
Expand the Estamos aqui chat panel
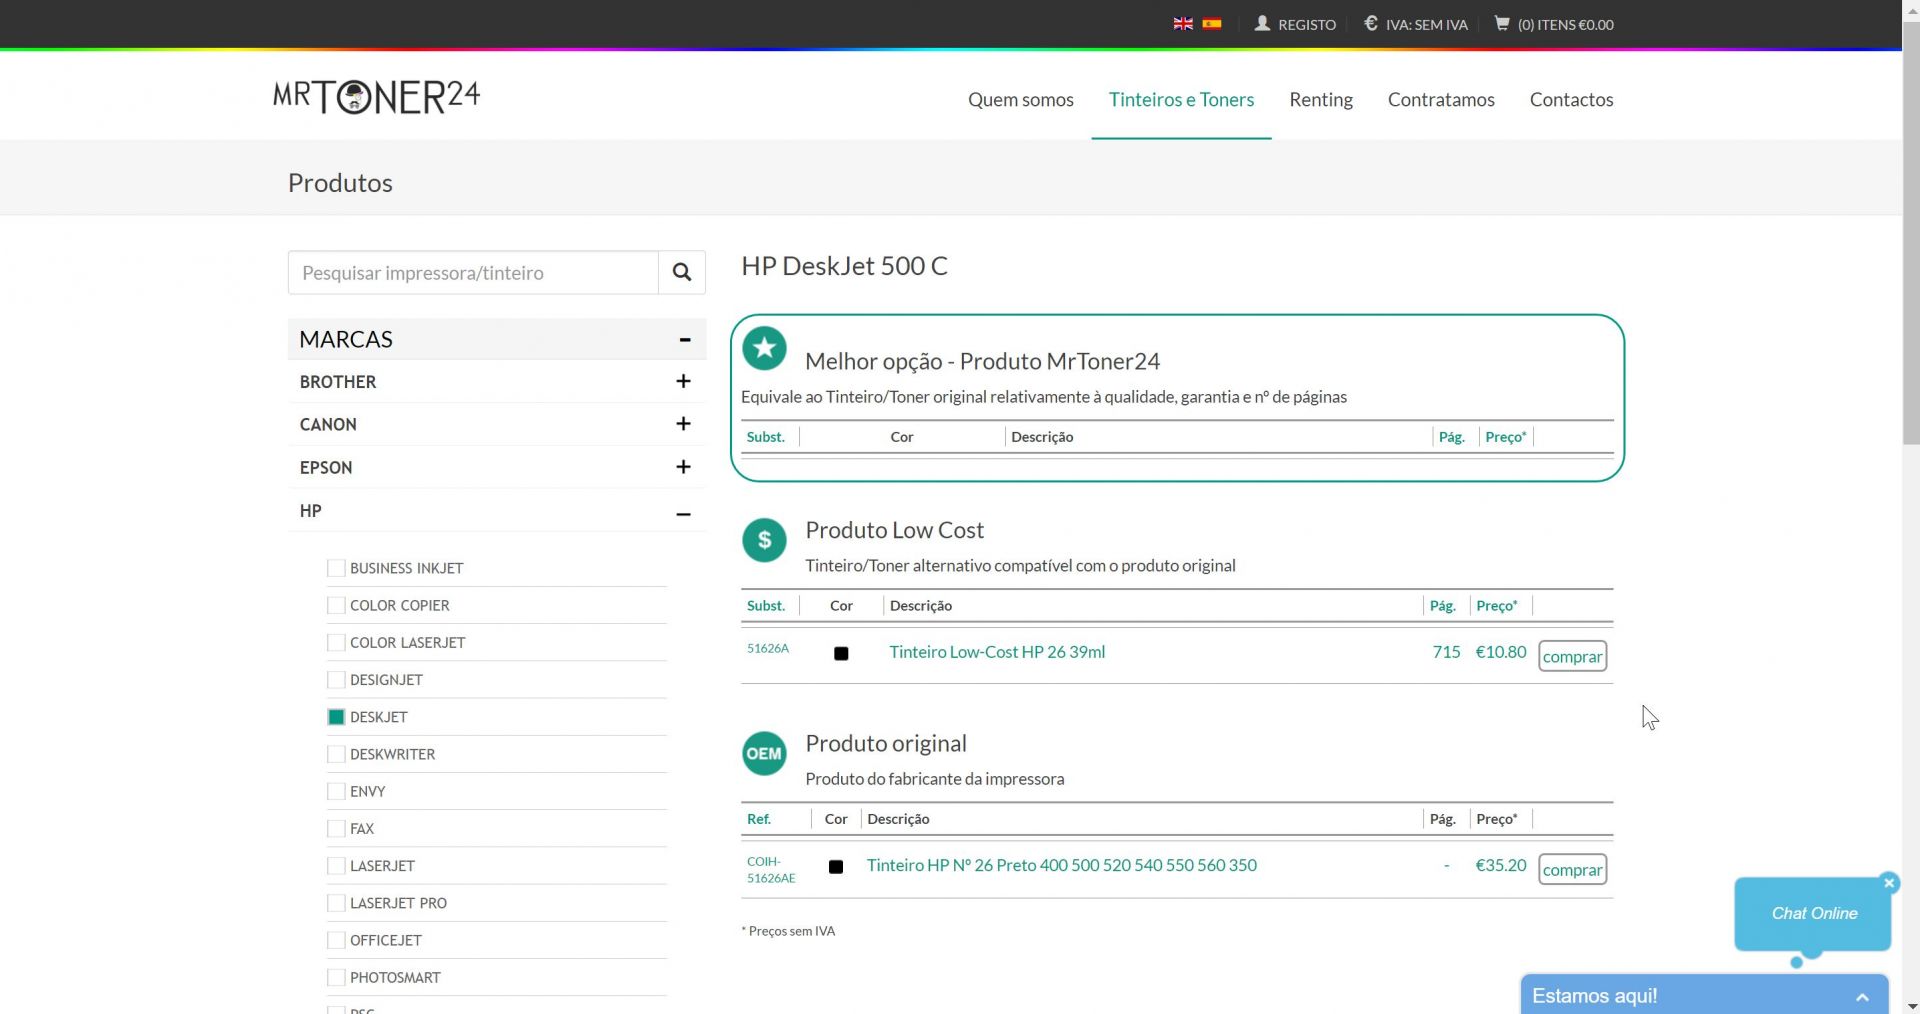tap(1861, 996)
